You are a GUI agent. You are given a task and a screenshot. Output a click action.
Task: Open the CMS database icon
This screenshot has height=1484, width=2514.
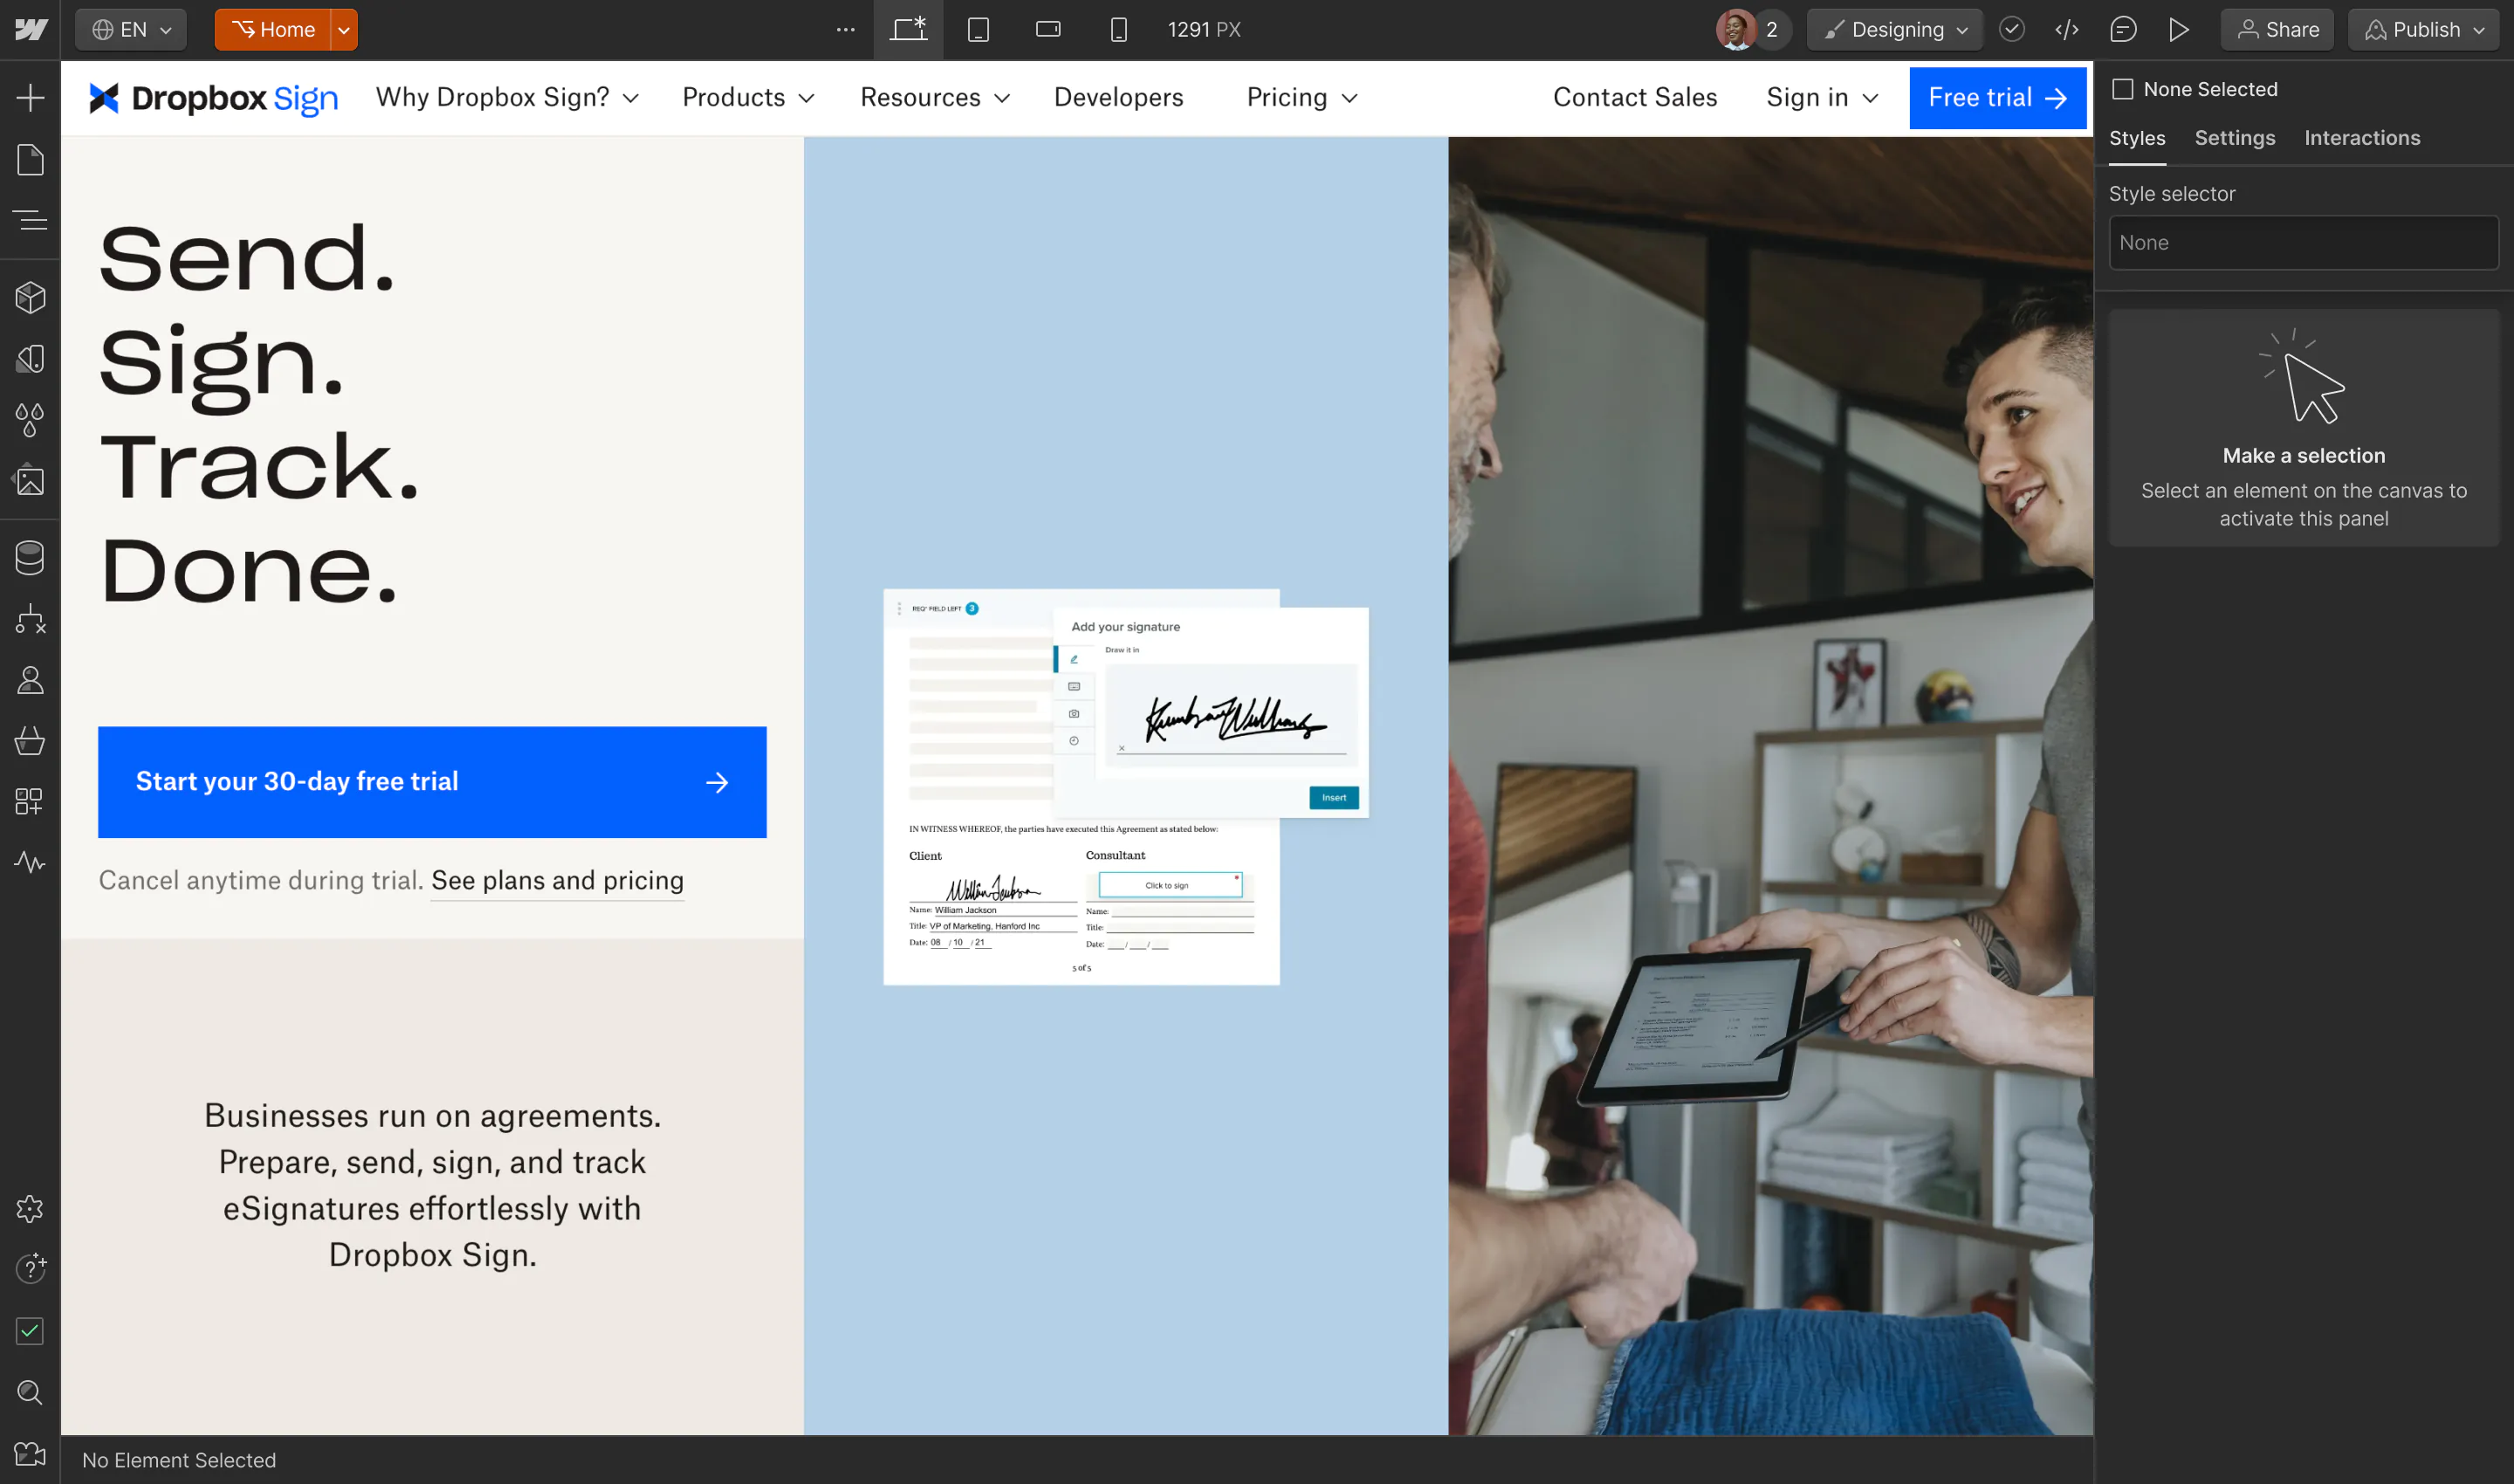(x=30, y=558)
